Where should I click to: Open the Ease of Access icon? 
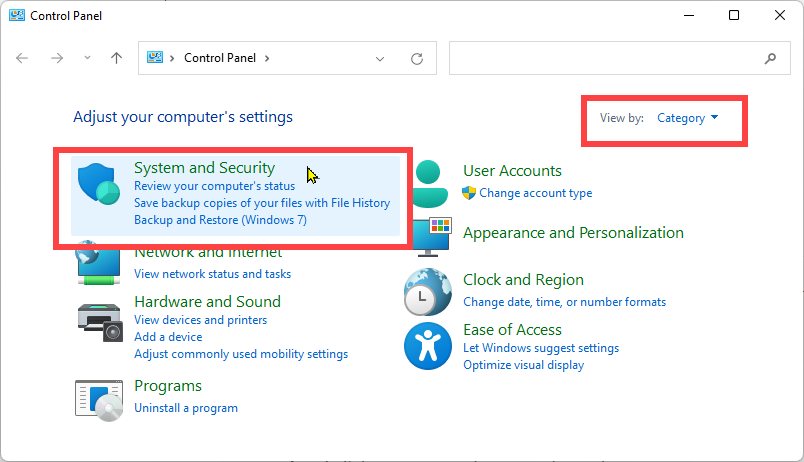[x=428, y=346]
